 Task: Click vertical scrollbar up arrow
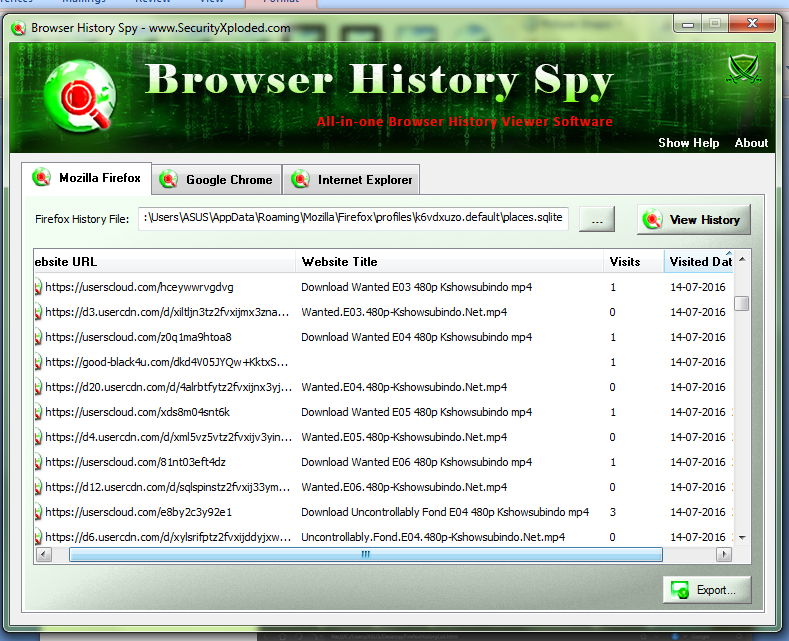click(x=742, y=260)
